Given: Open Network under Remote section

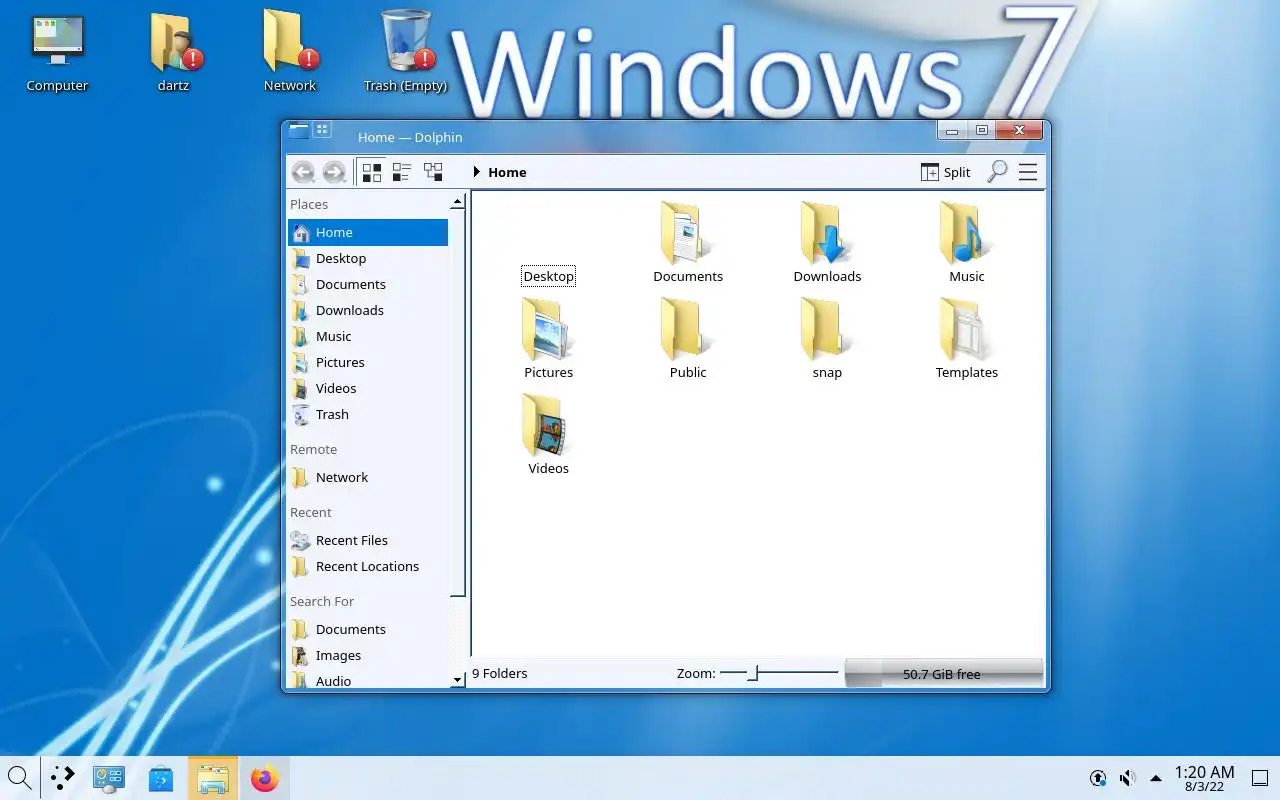Looking at the screenshot, I should 368,477.
